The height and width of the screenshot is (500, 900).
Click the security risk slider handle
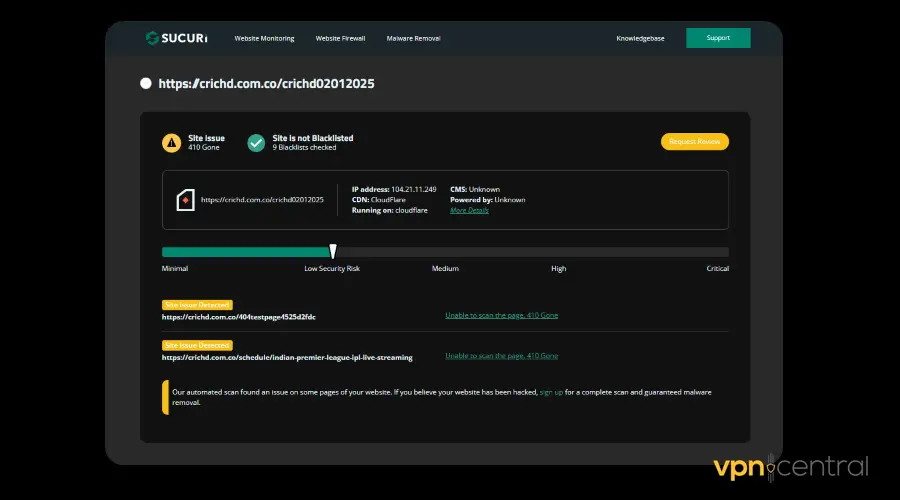coord(333,251)
